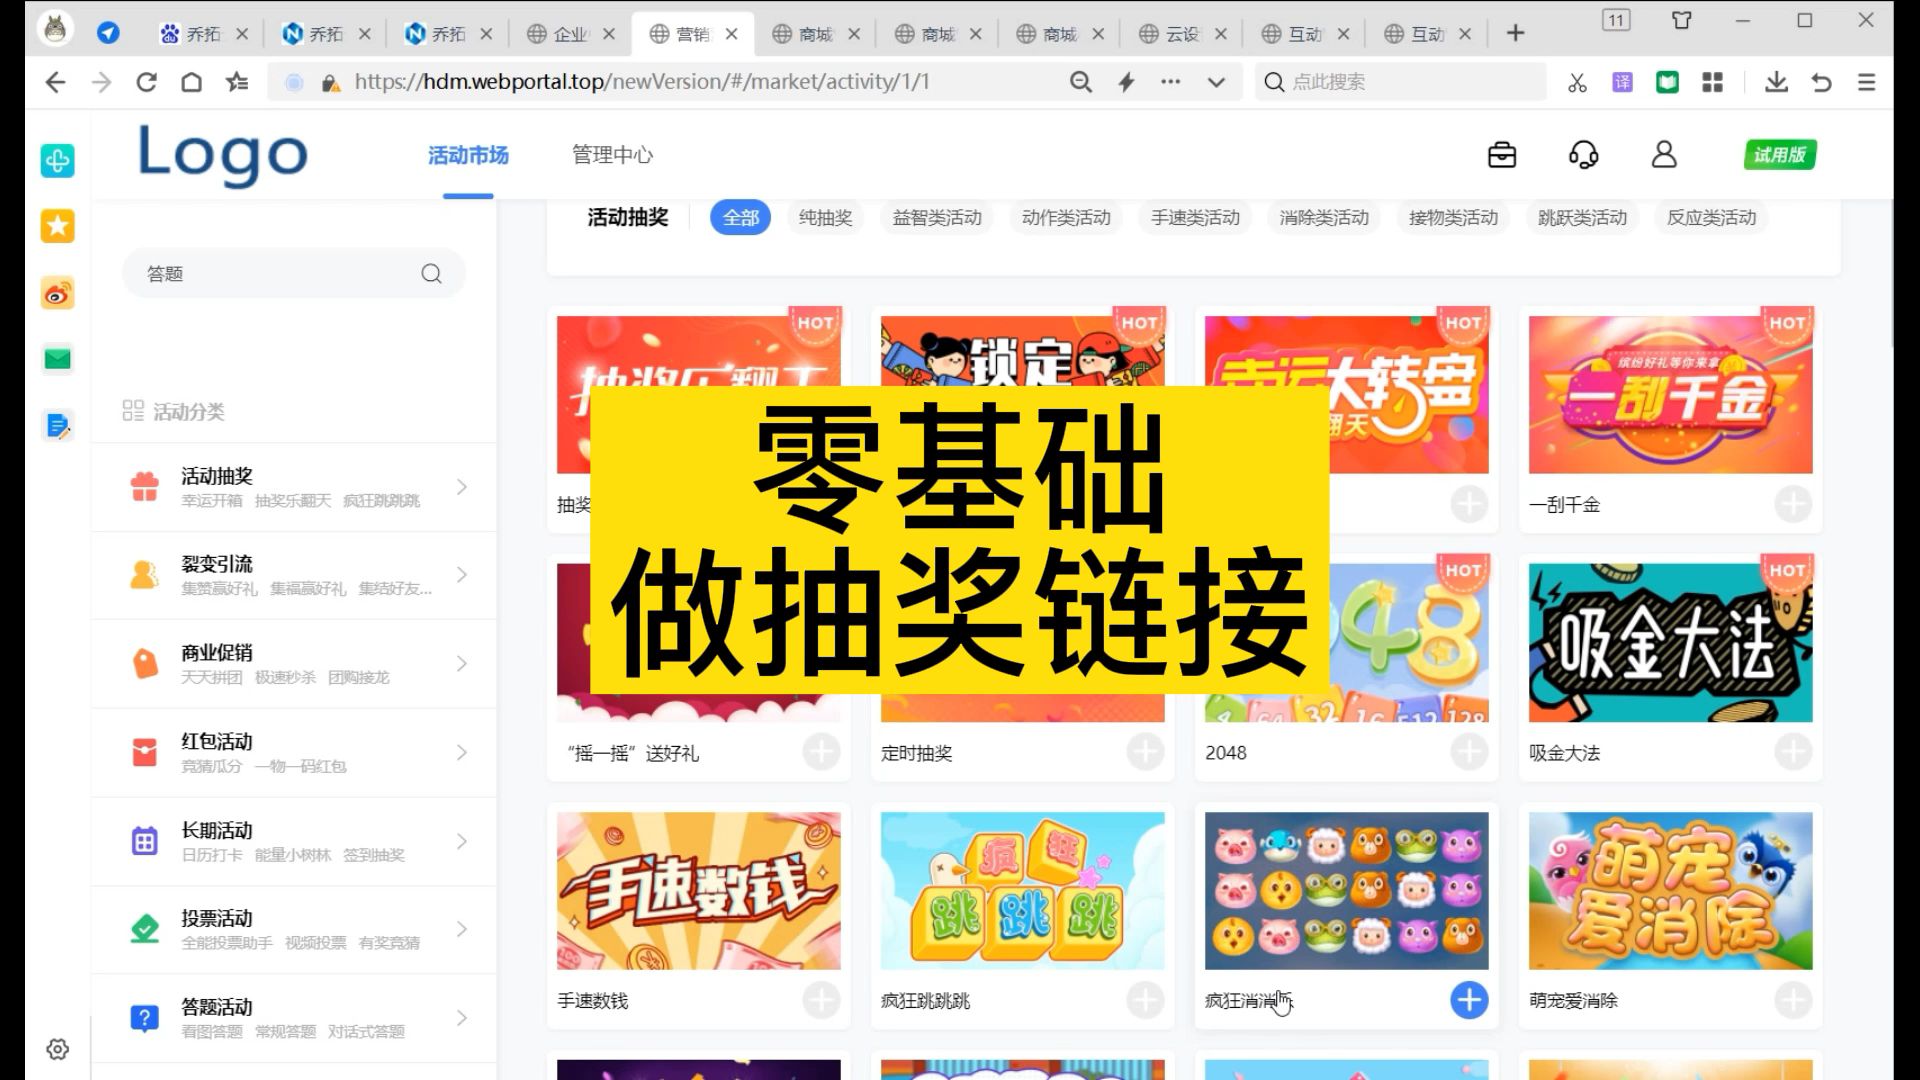This screenshot has height=1080, width=1920.
Task: Add 2048 using its plus button
Action: 1469,752
